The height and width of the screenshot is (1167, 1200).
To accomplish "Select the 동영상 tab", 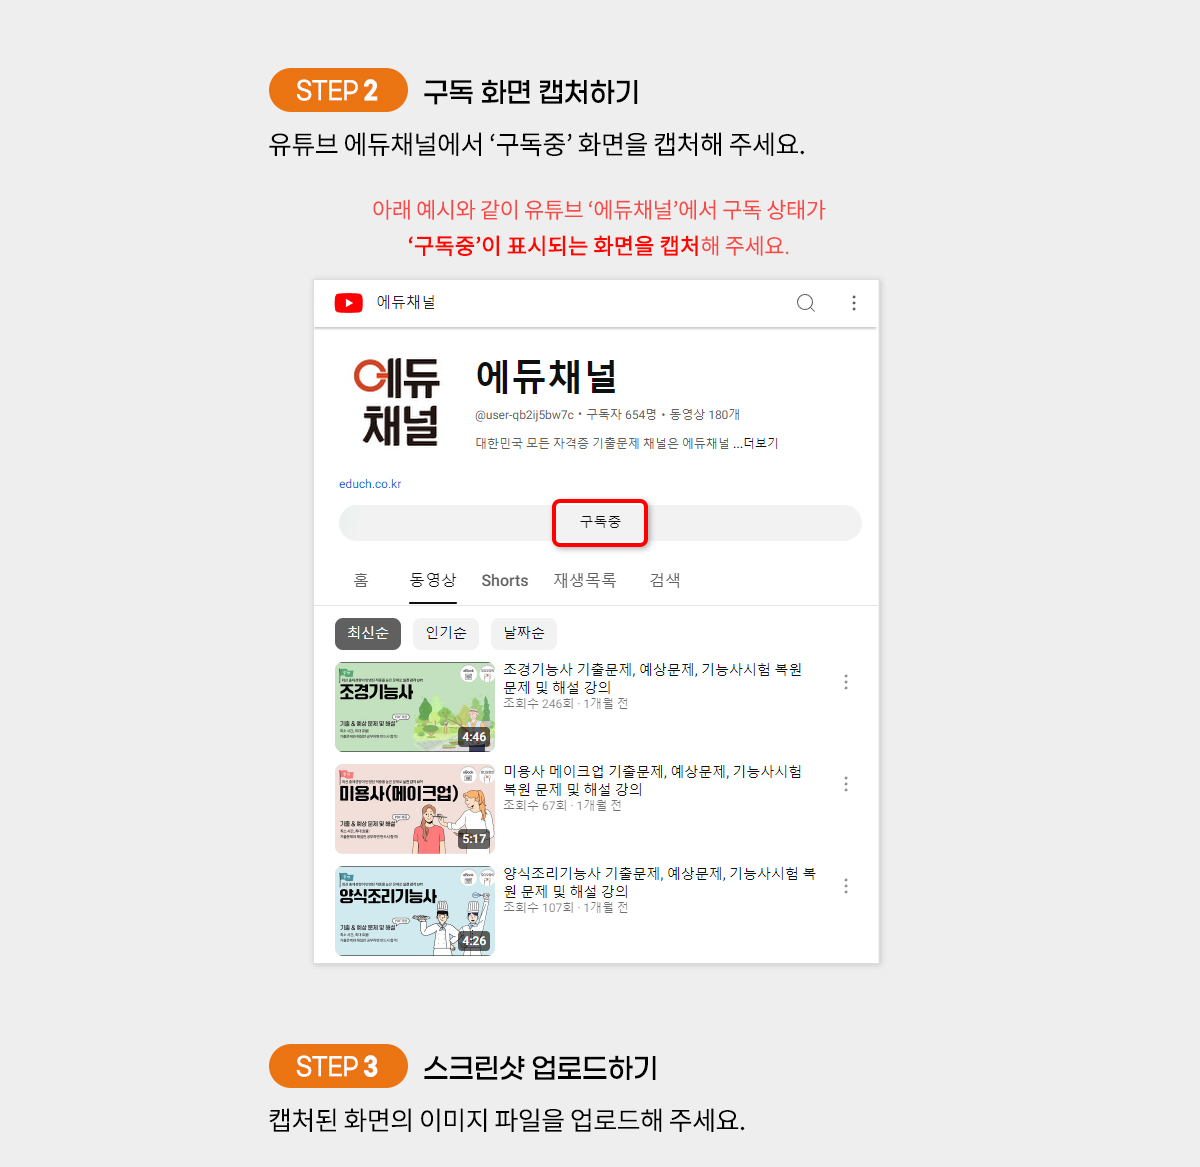I will [x=433, y=580].
